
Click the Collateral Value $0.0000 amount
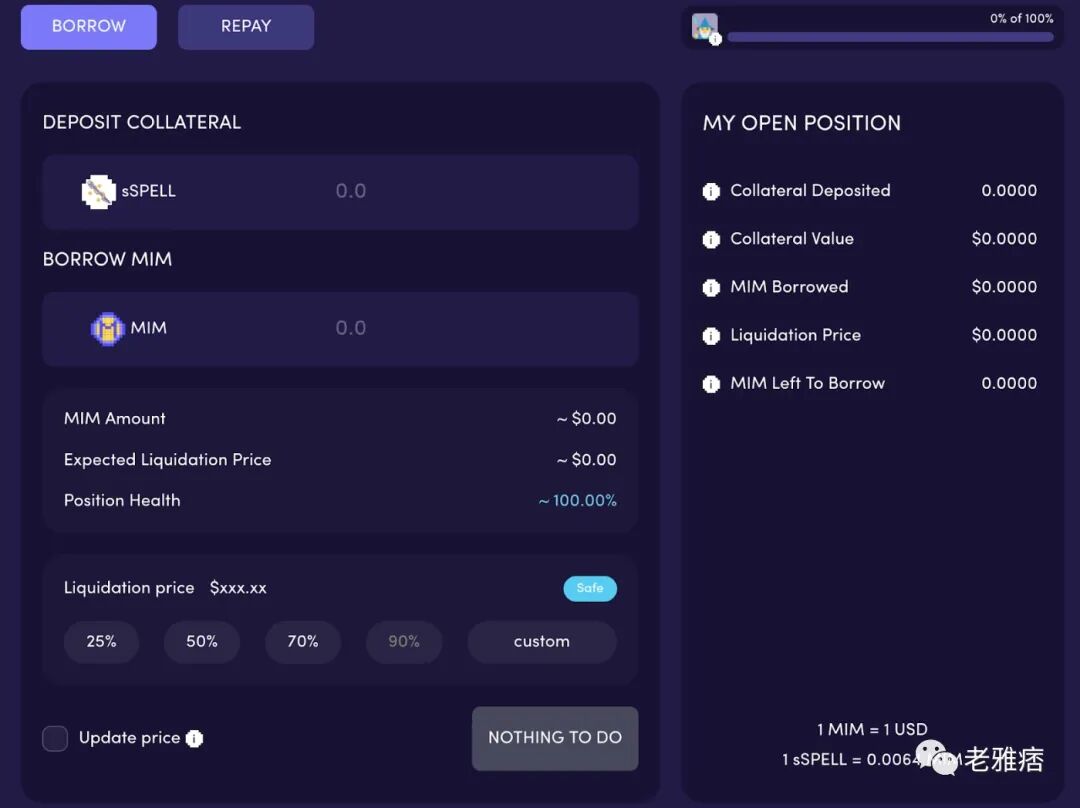click(x=1004, y=239)
